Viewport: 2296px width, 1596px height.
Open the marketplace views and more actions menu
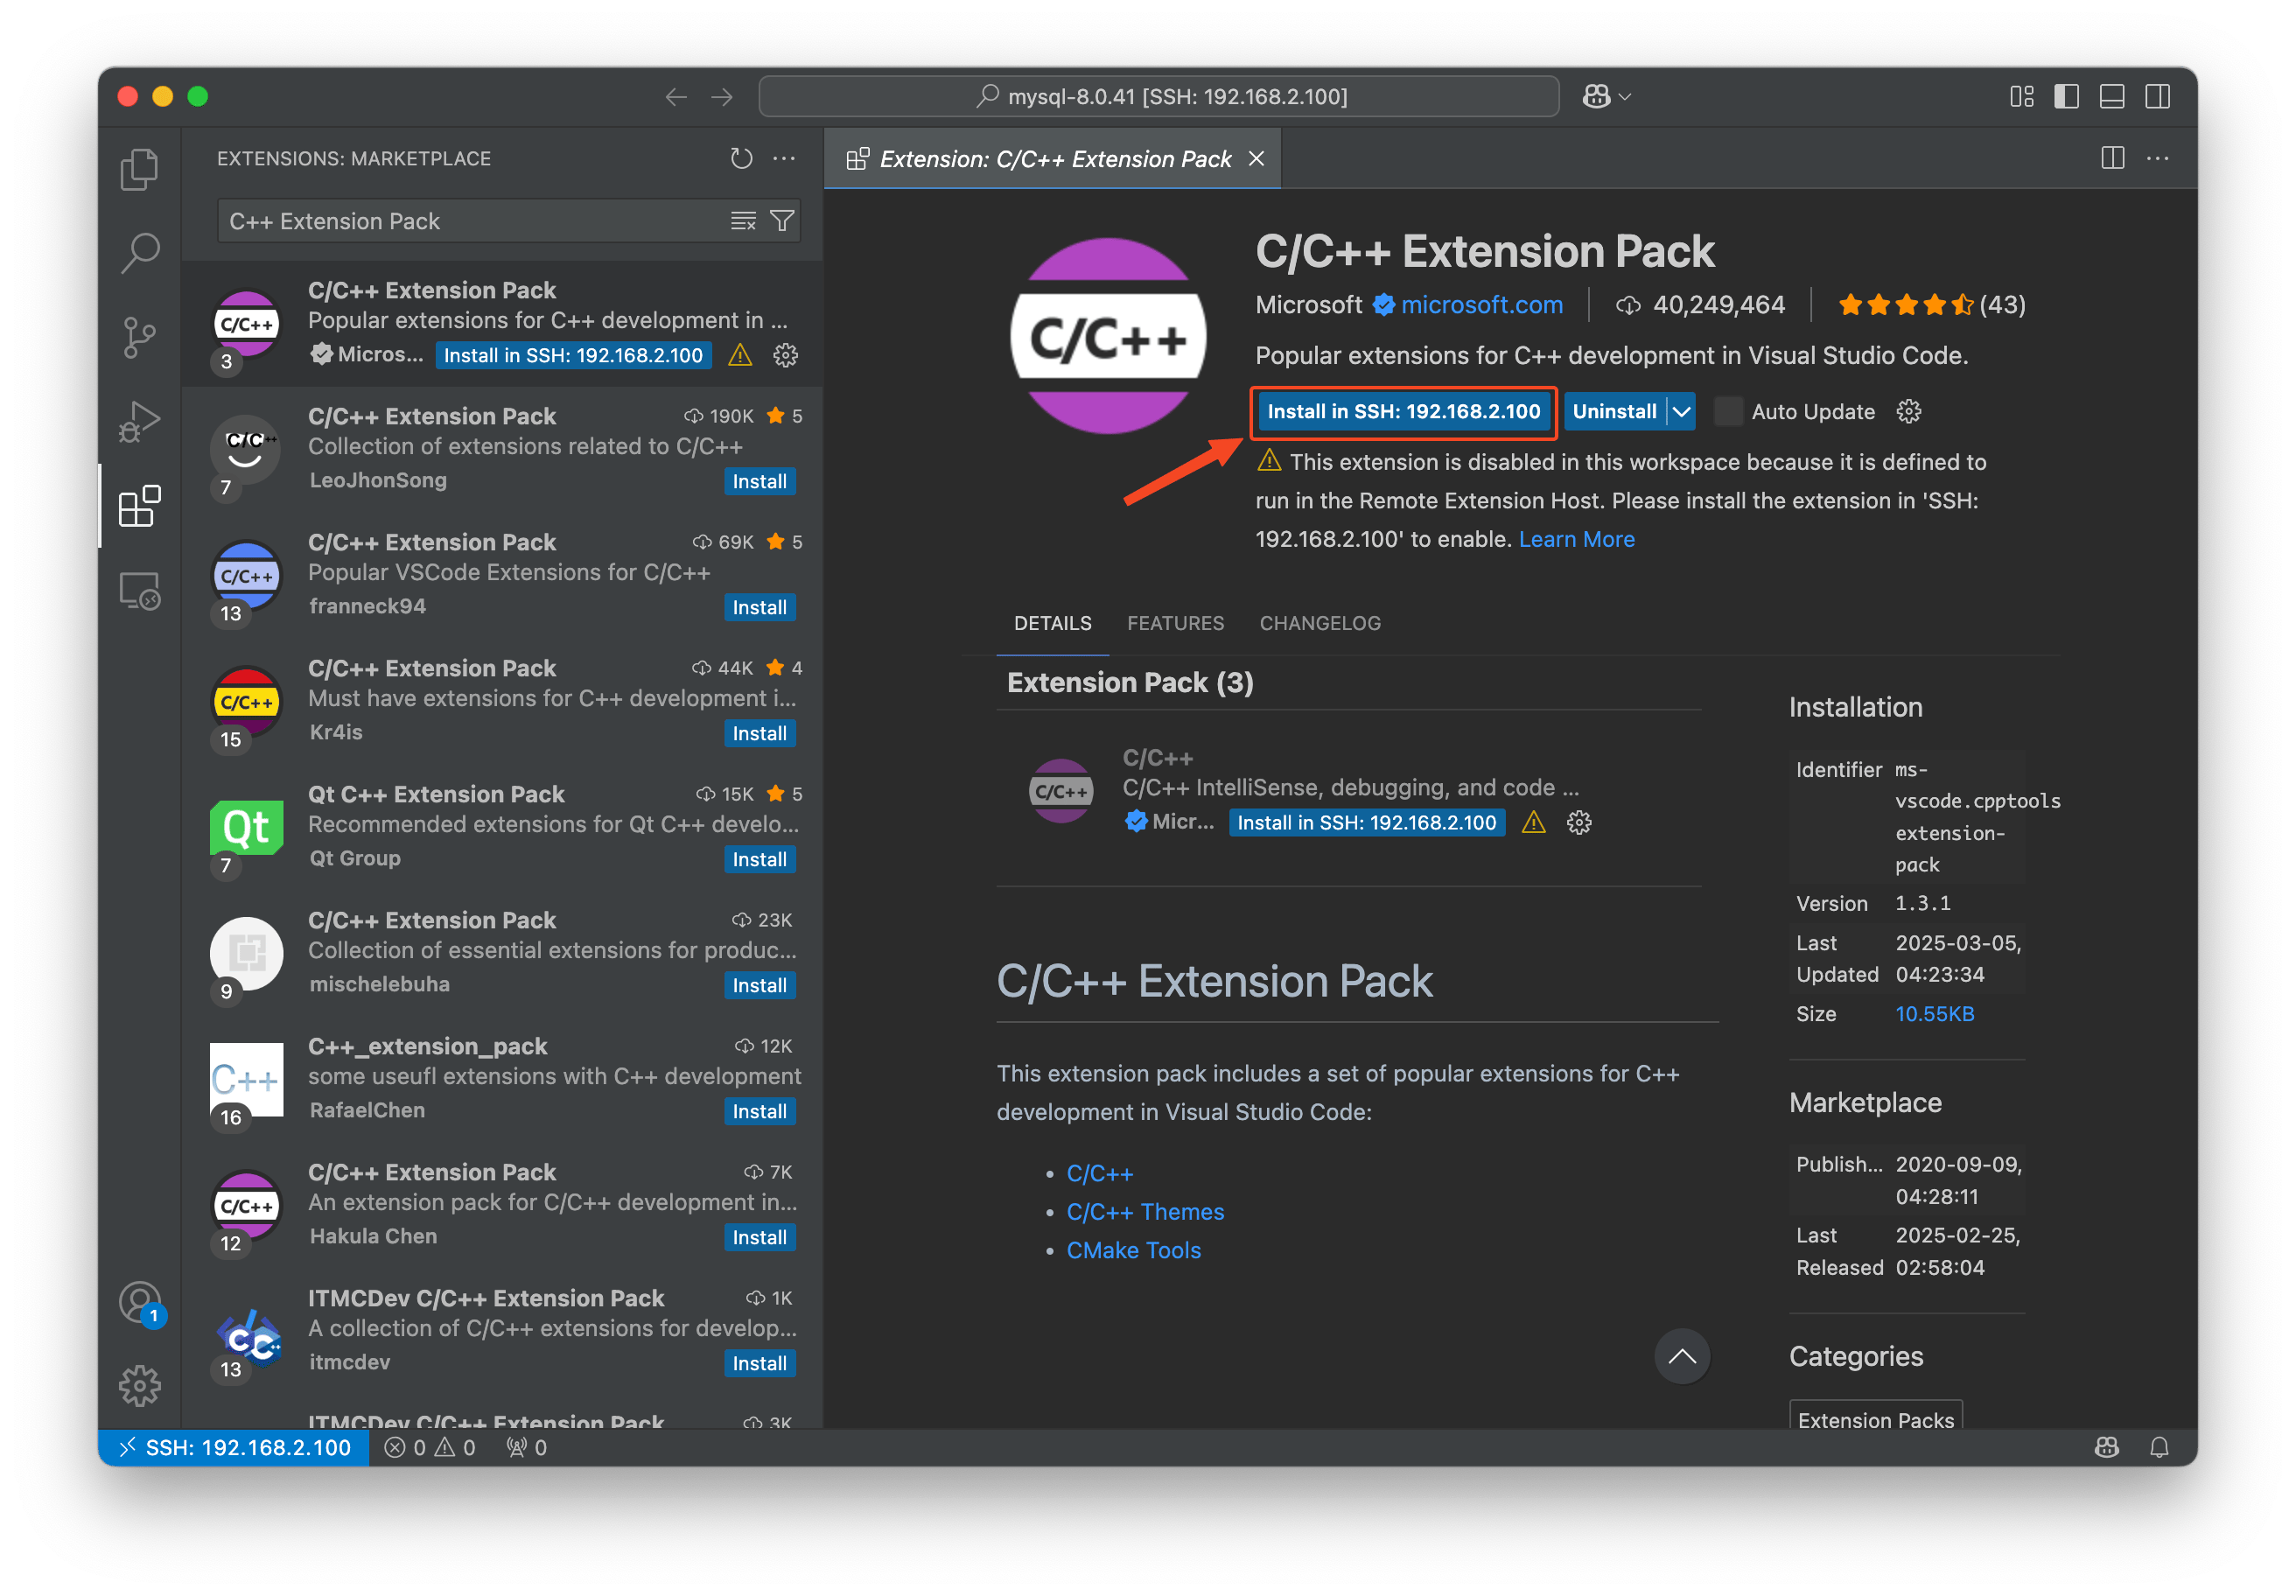(784, 158)
